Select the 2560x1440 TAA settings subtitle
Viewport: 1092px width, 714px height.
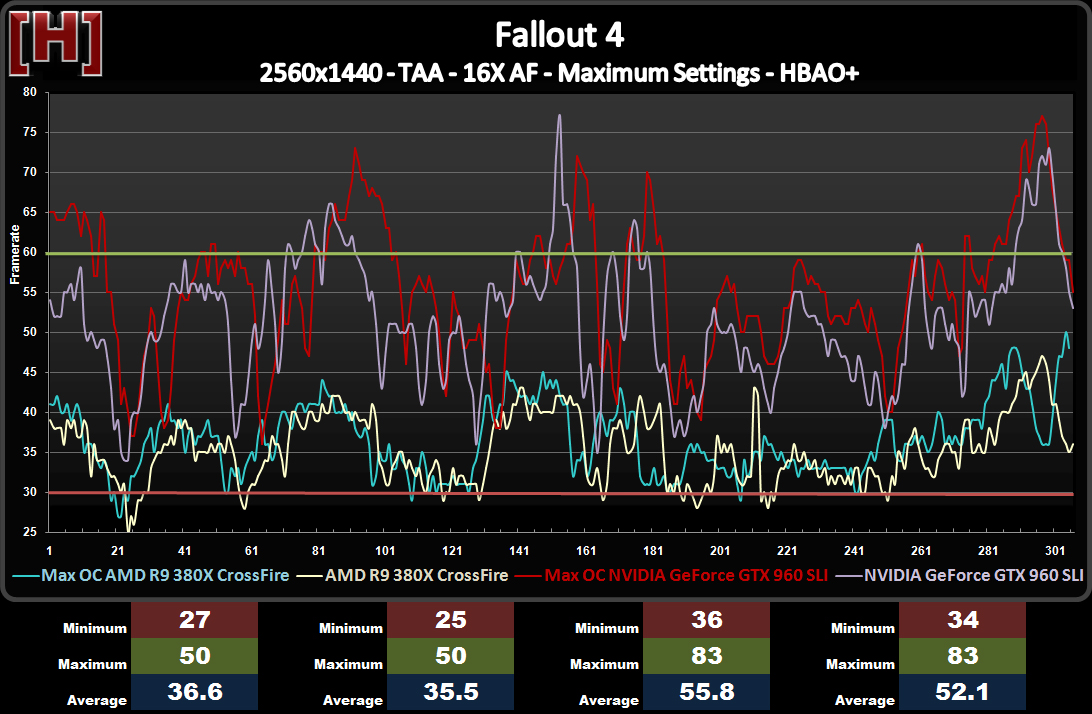[x=559, y=72]
